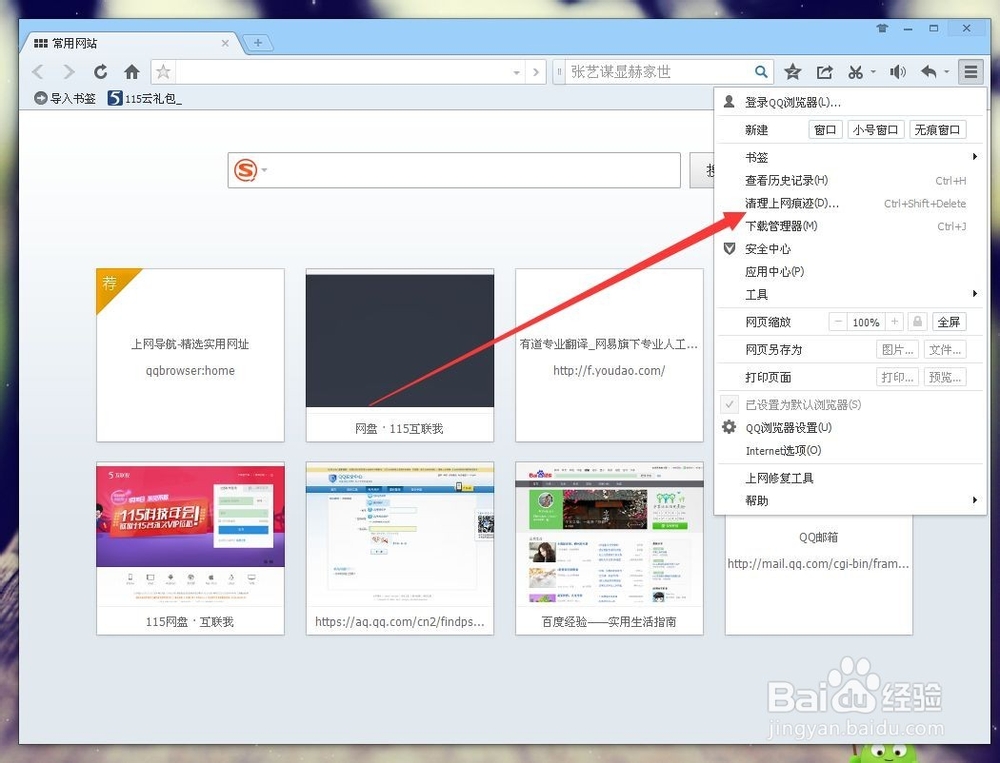Viewport: 1000px width, 763px height.
Task: Open the 115网盘·互联我 thumbnail
Action: 190,548
